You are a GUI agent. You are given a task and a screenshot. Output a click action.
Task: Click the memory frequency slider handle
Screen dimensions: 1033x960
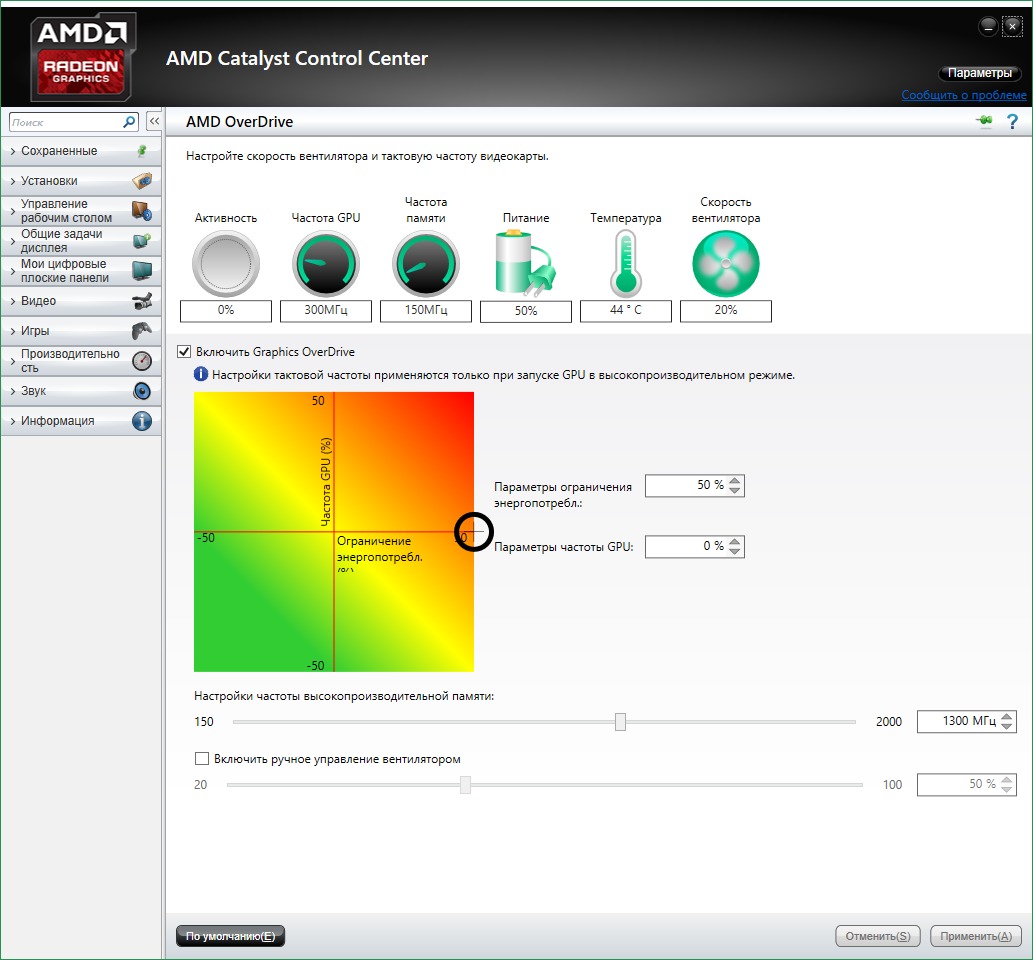620,721
